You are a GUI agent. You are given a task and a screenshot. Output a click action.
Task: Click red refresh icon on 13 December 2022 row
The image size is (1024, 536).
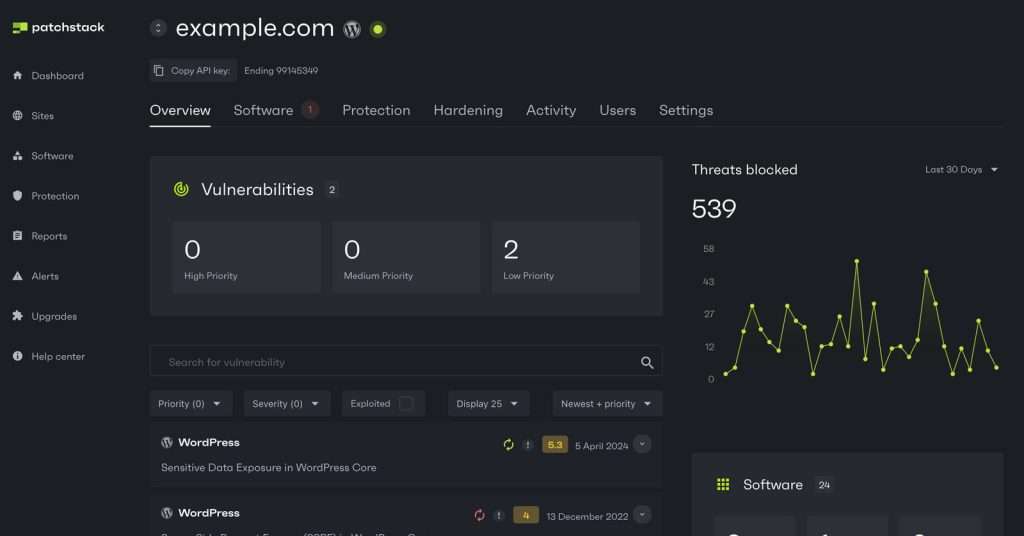point(479,516)
